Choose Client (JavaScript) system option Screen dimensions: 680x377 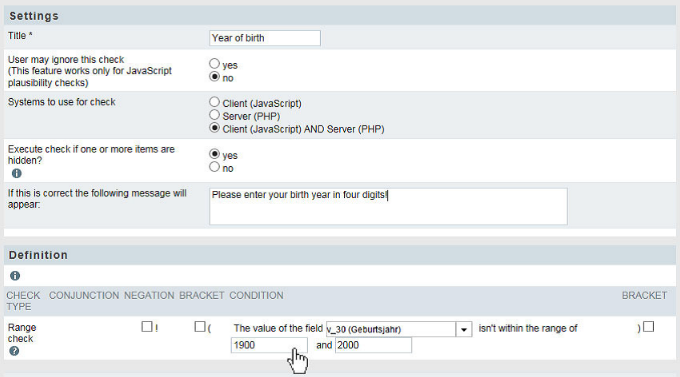pyautogui.click(x=214, y=102)
